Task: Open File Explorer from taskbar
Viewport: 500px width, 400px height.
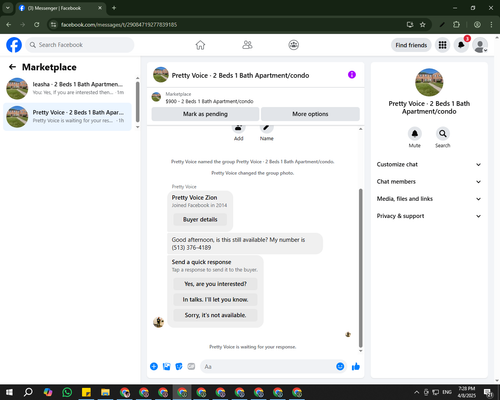Action: pos(105,392)
